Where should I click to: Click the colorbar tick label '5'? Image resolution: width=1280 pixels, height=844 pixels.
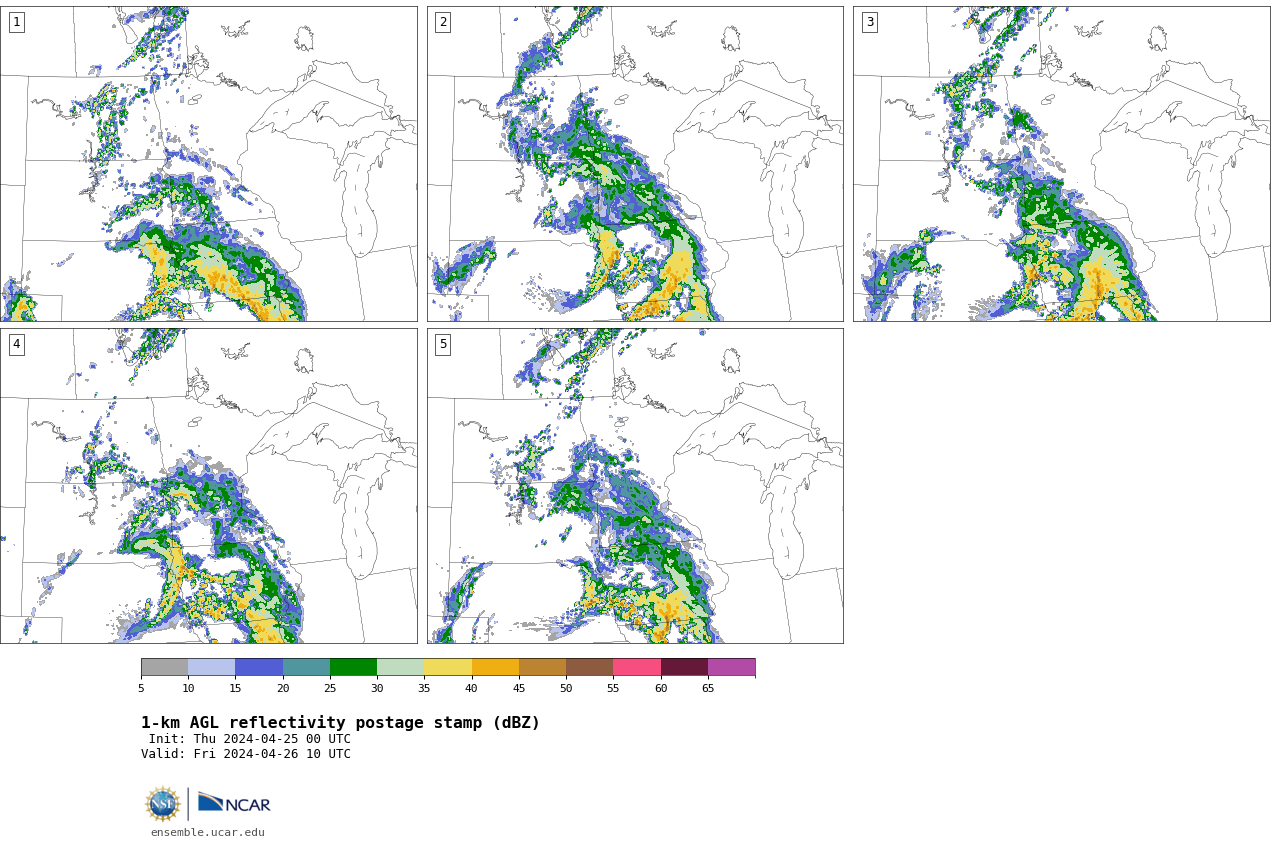(141, 688)
